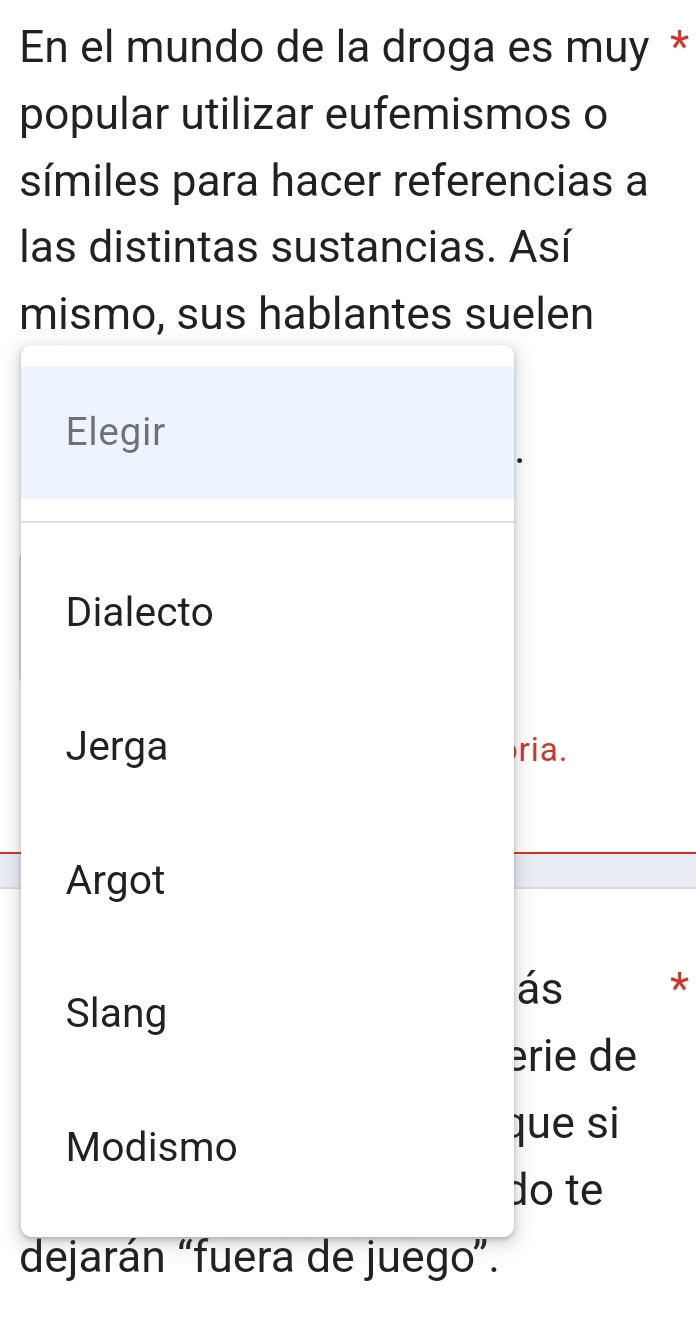Click the gray gap between question cards
Viewport: 696px width, 1322px height.
tap(606, 870)
